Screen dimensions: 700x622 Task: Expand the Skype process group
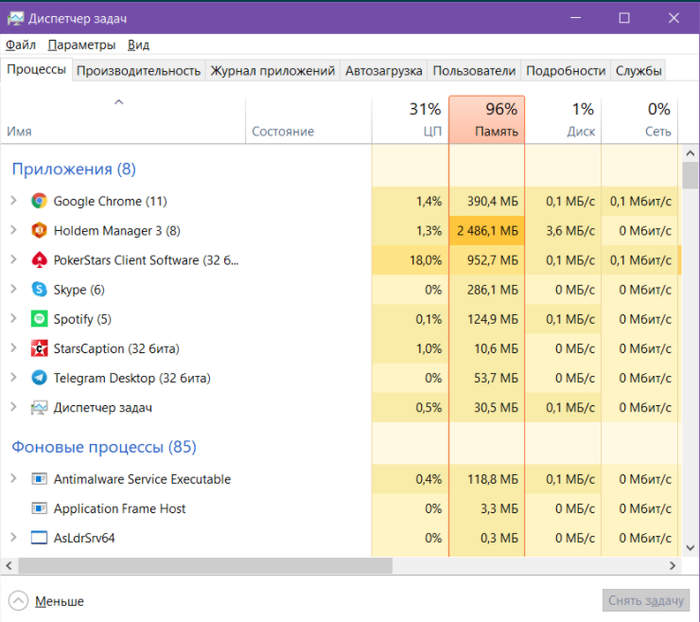(x=14, y=290)
